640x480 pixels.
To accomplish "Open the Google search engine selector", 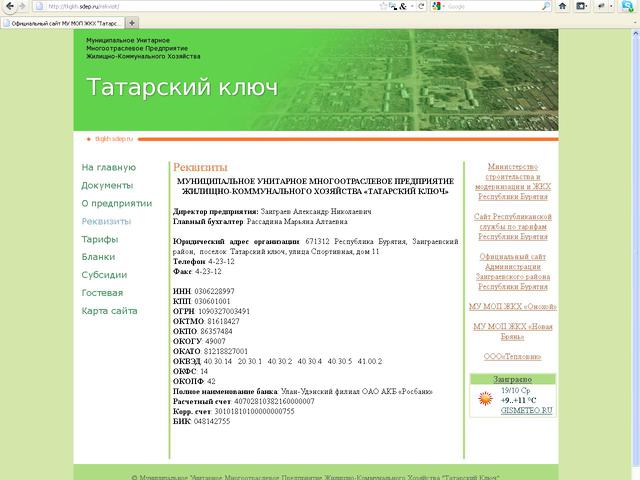I will coord(438,6).
